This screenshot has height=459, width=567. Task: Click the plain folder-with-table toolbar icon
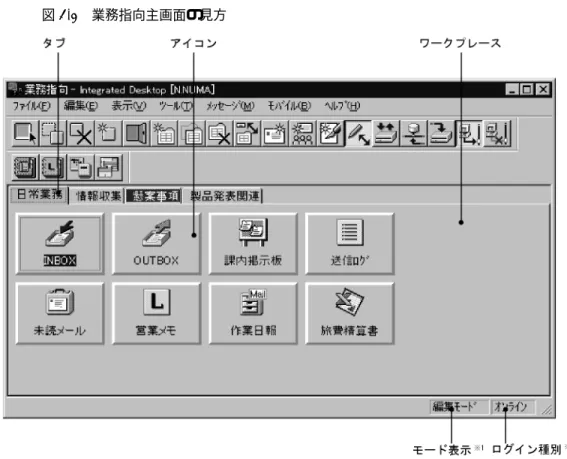coord(192,133)
